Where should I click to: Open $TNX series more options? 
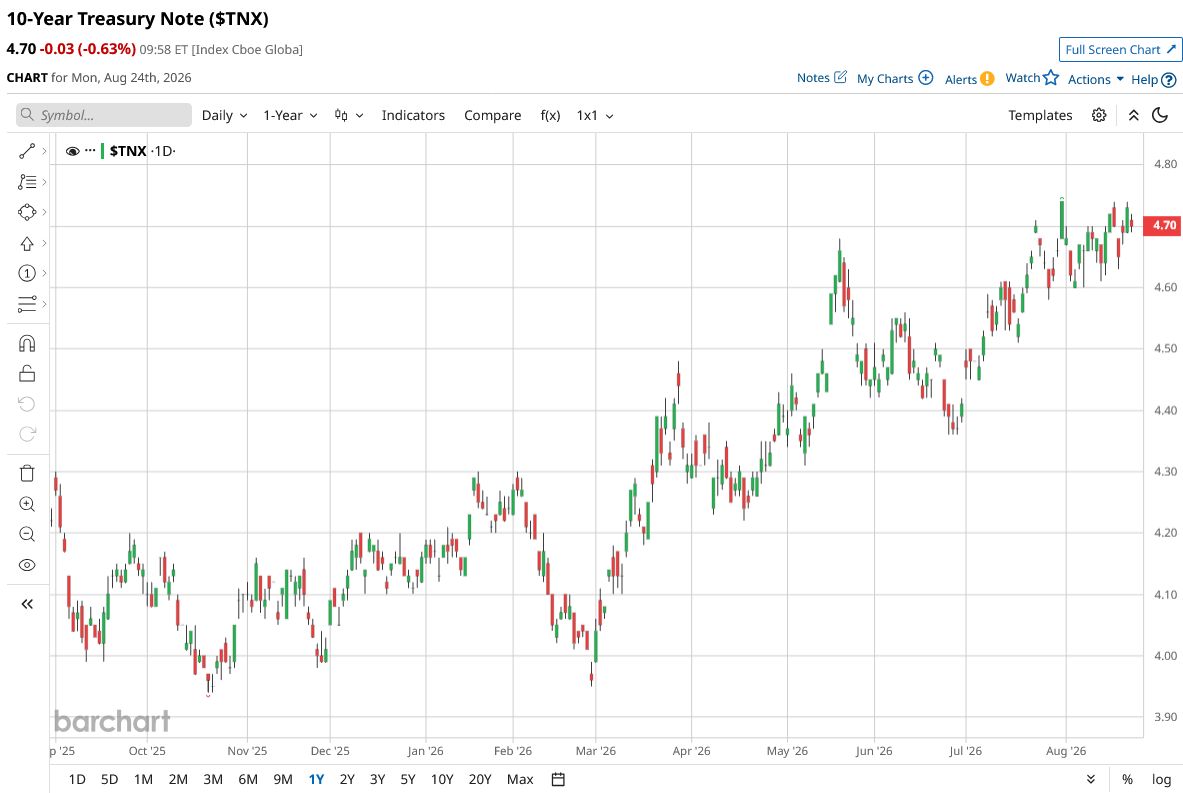91,151
